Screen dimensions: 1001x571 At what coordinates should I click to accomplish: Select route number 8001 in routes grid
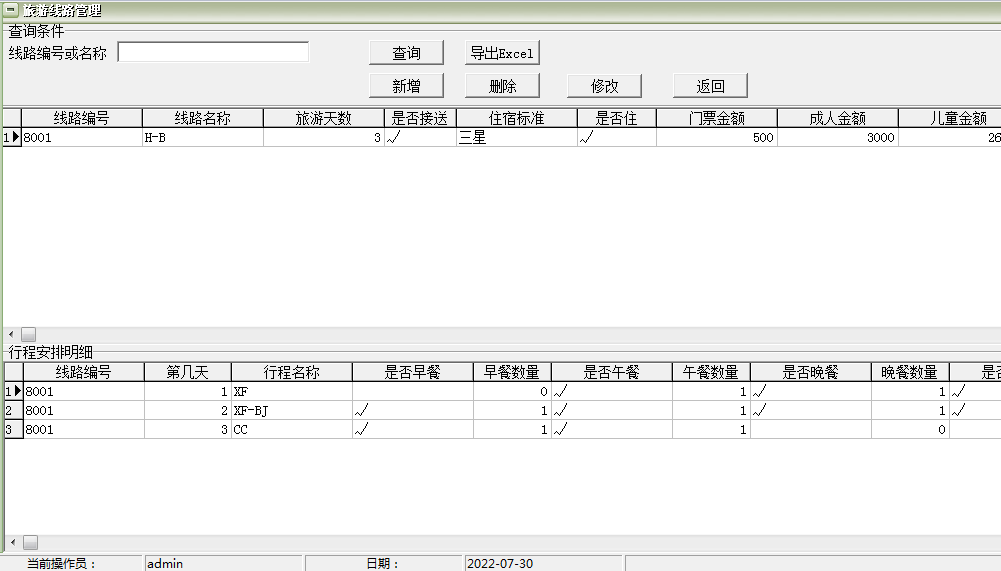tap(82, 137)
